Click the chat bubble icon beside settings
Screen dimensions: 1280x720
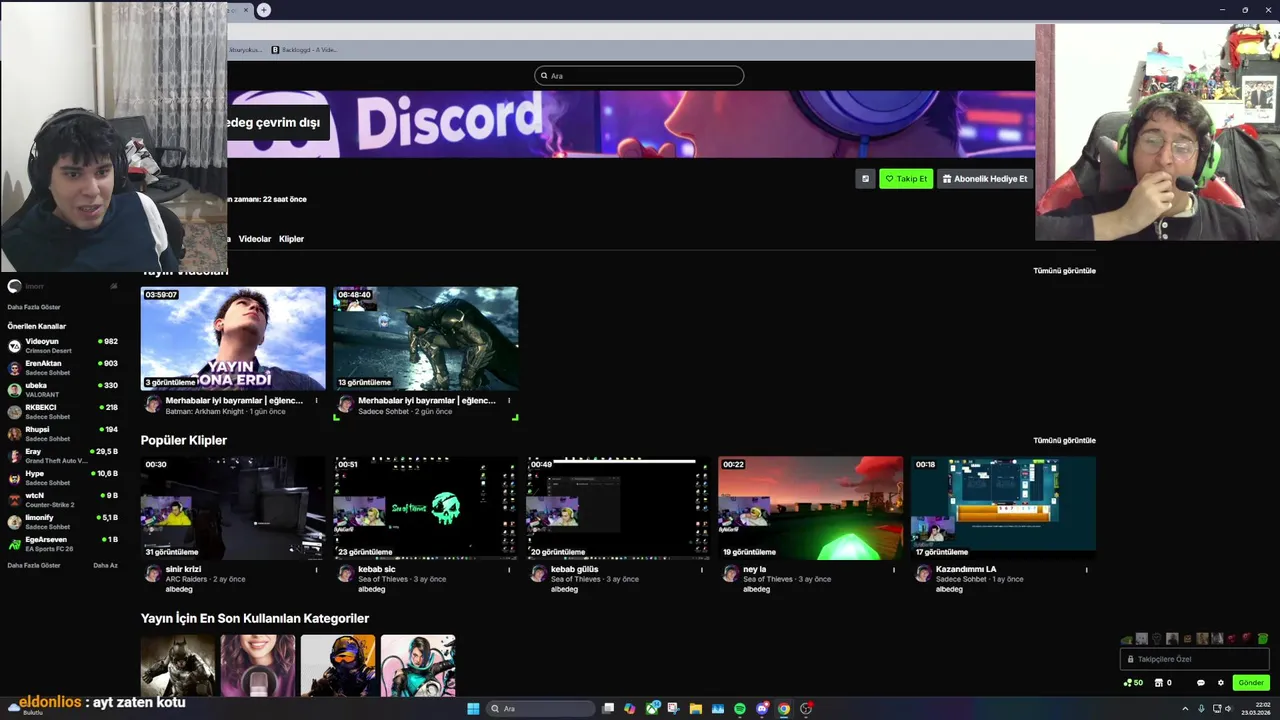pyautogui.click(x=1201, y=683)
